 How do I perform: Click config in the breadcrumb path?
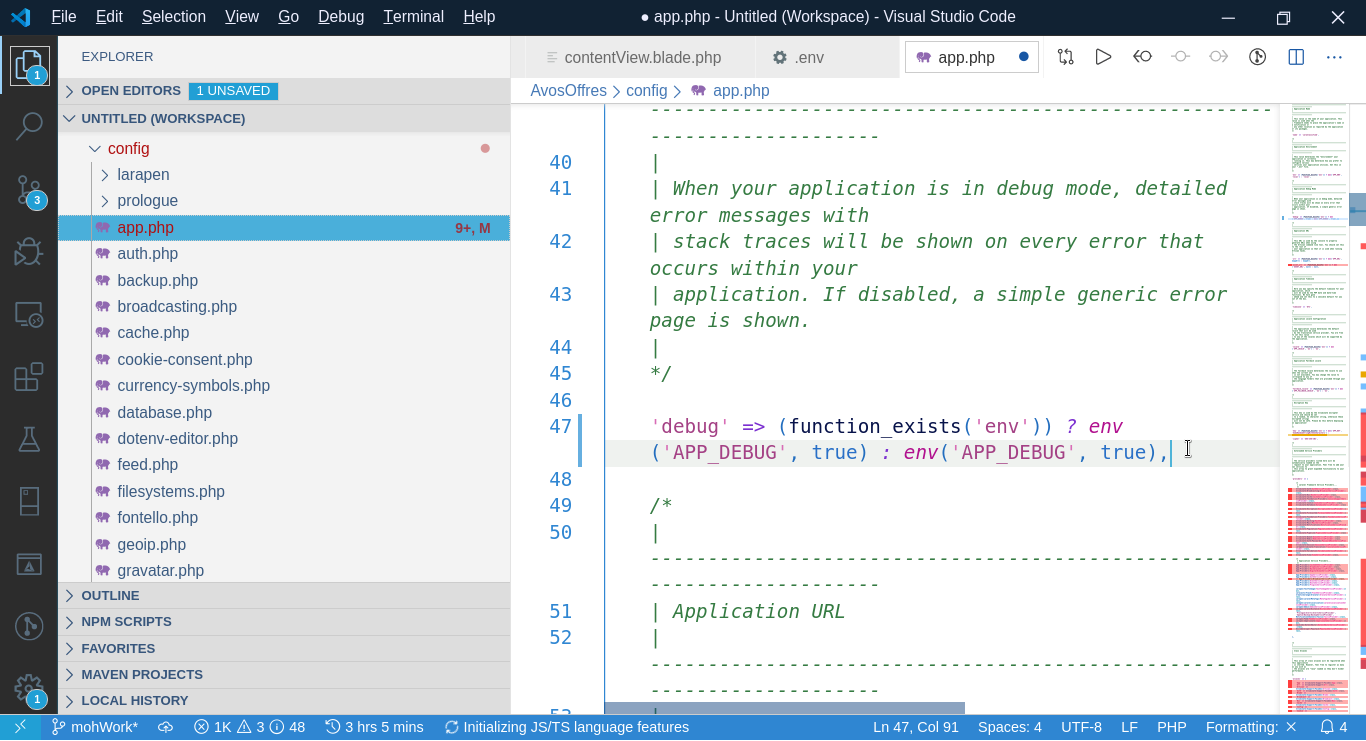coord(647,91)
